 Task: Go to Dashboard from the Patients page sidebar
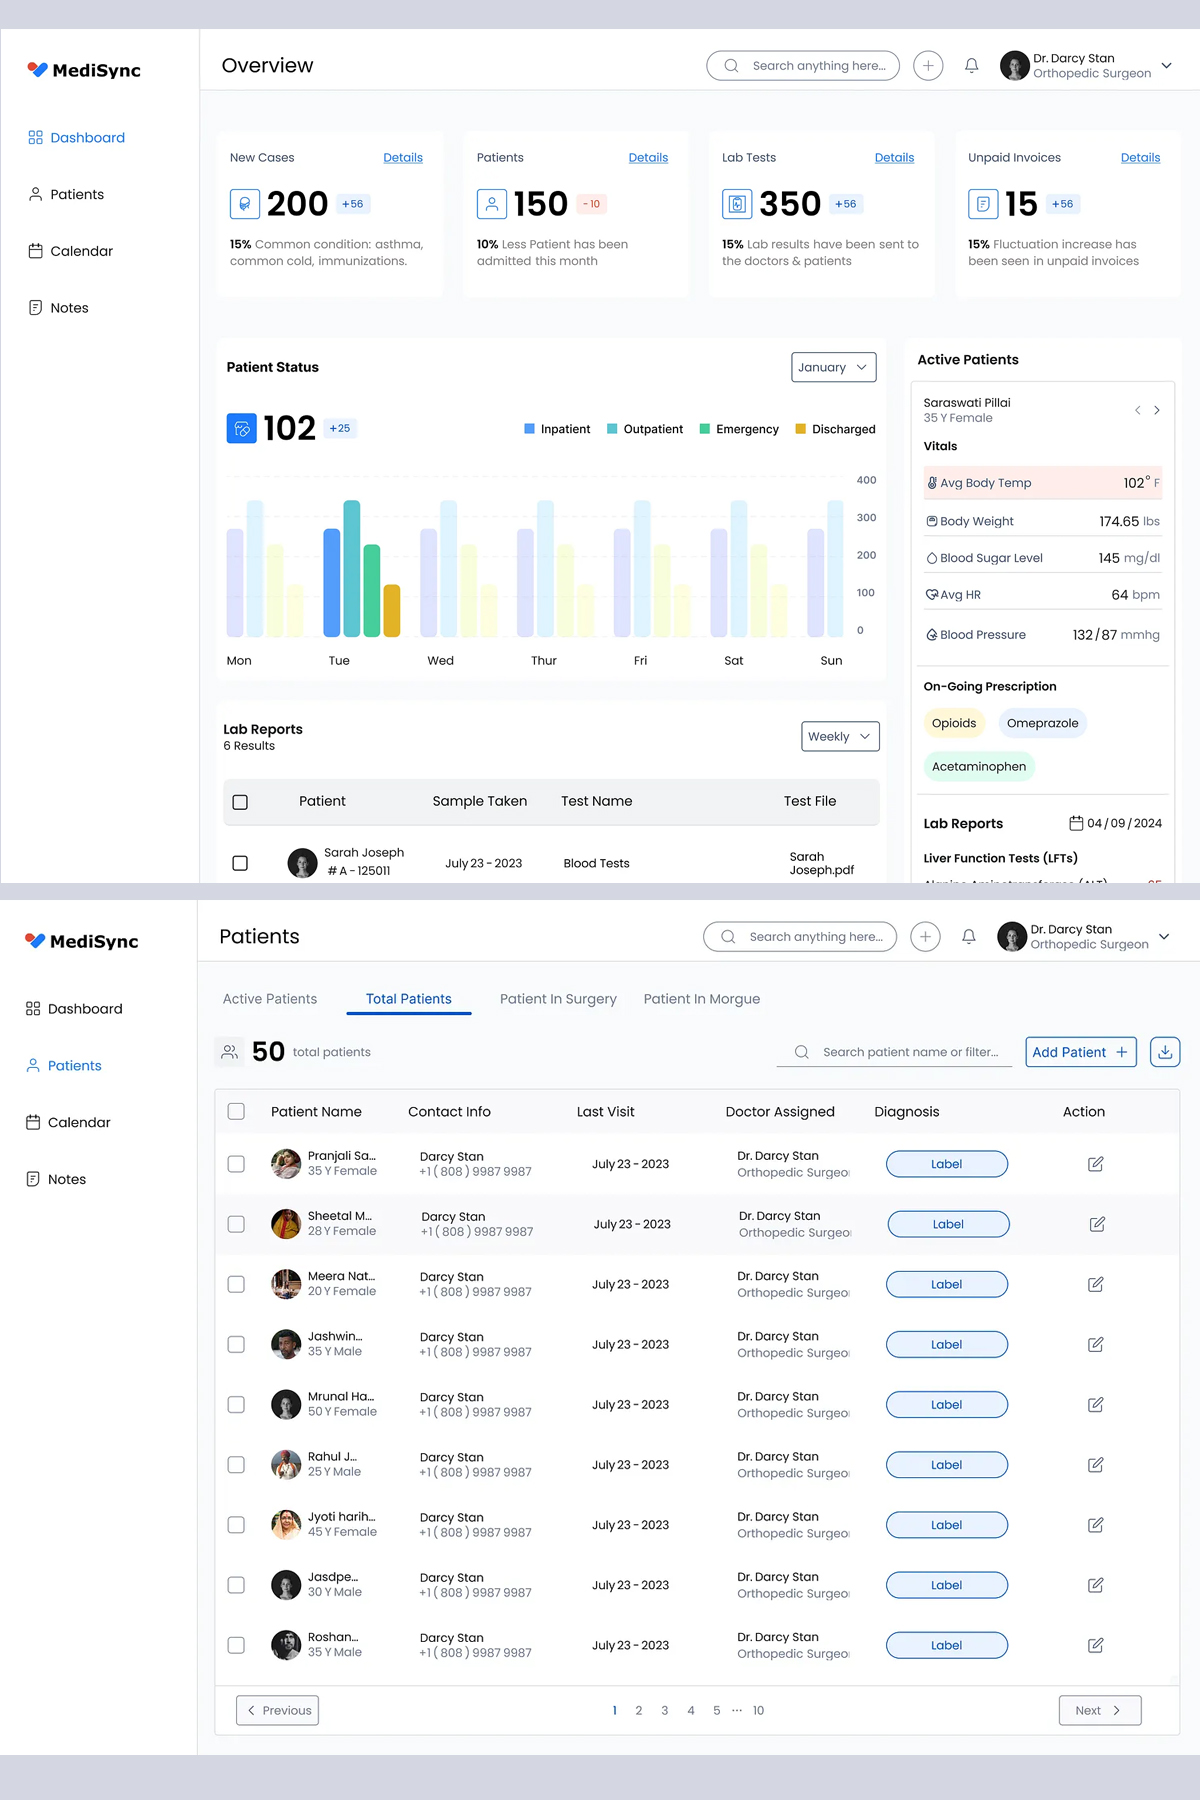[x=74, y=1009]
